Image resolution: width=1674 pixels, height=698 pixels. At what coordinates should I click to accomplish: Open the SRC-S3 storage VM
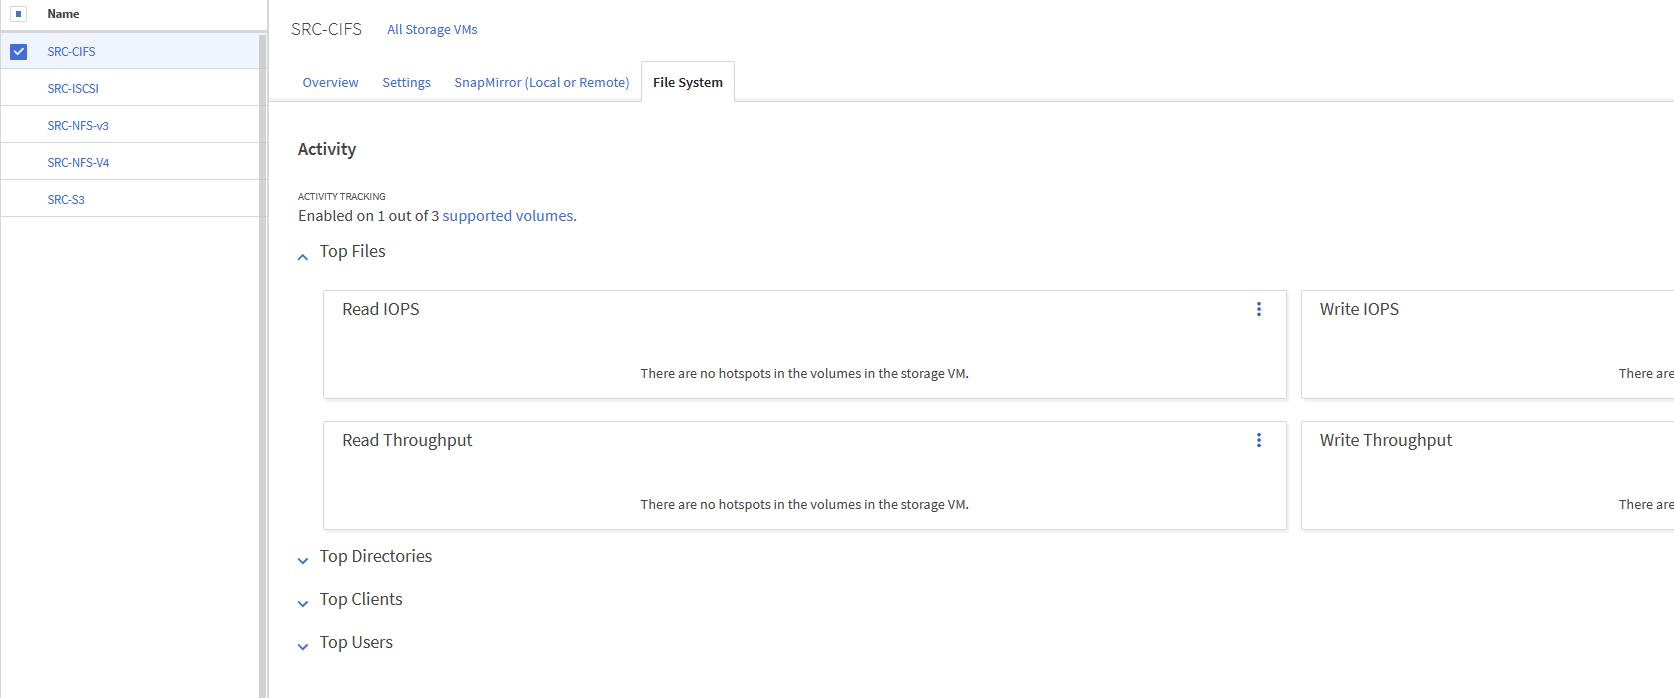[x=66, y=200]
